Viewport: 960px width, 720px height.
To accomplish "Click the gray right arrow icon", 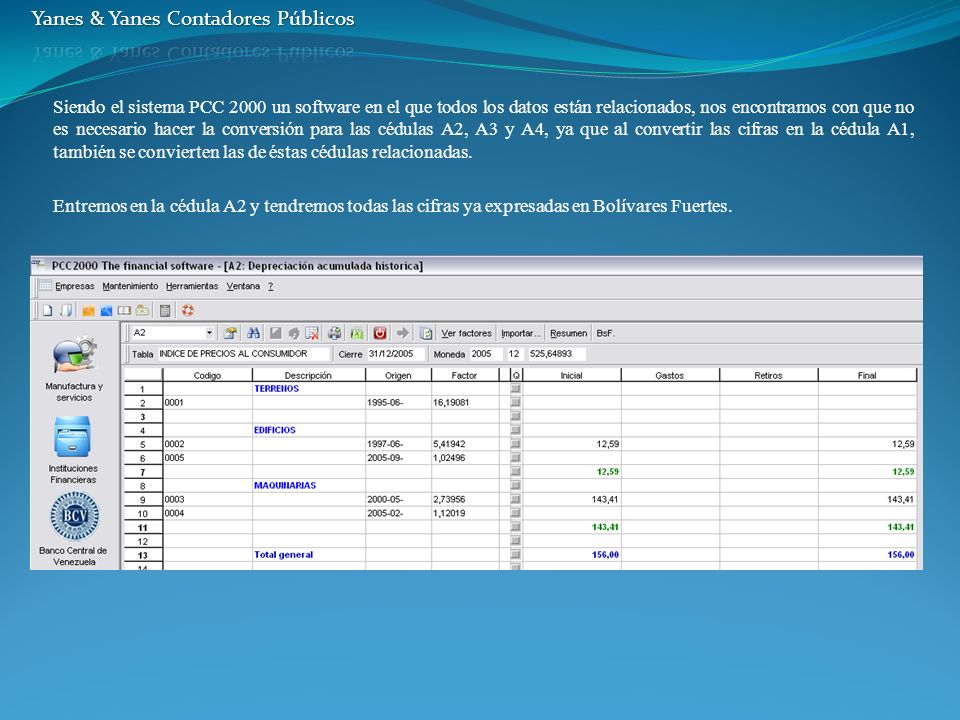I will (x=403, y=332).
